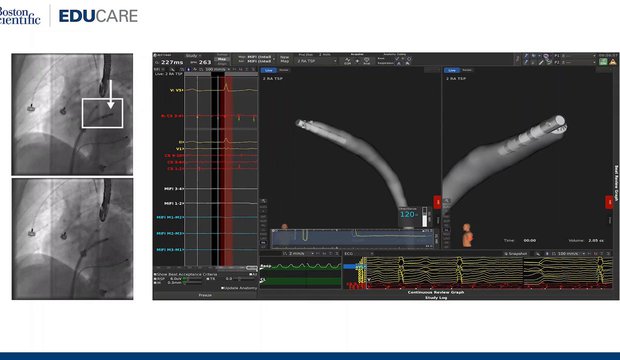Select the Live tab in left map view
This screenshot has width=620, height=360.
point(268,70)
